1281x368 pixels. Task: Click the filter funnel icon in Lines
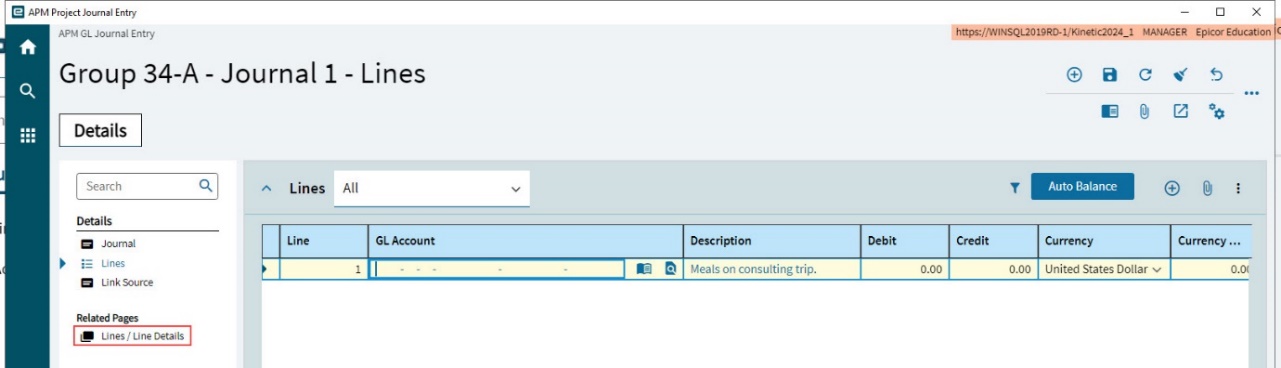pos(1014,187)
